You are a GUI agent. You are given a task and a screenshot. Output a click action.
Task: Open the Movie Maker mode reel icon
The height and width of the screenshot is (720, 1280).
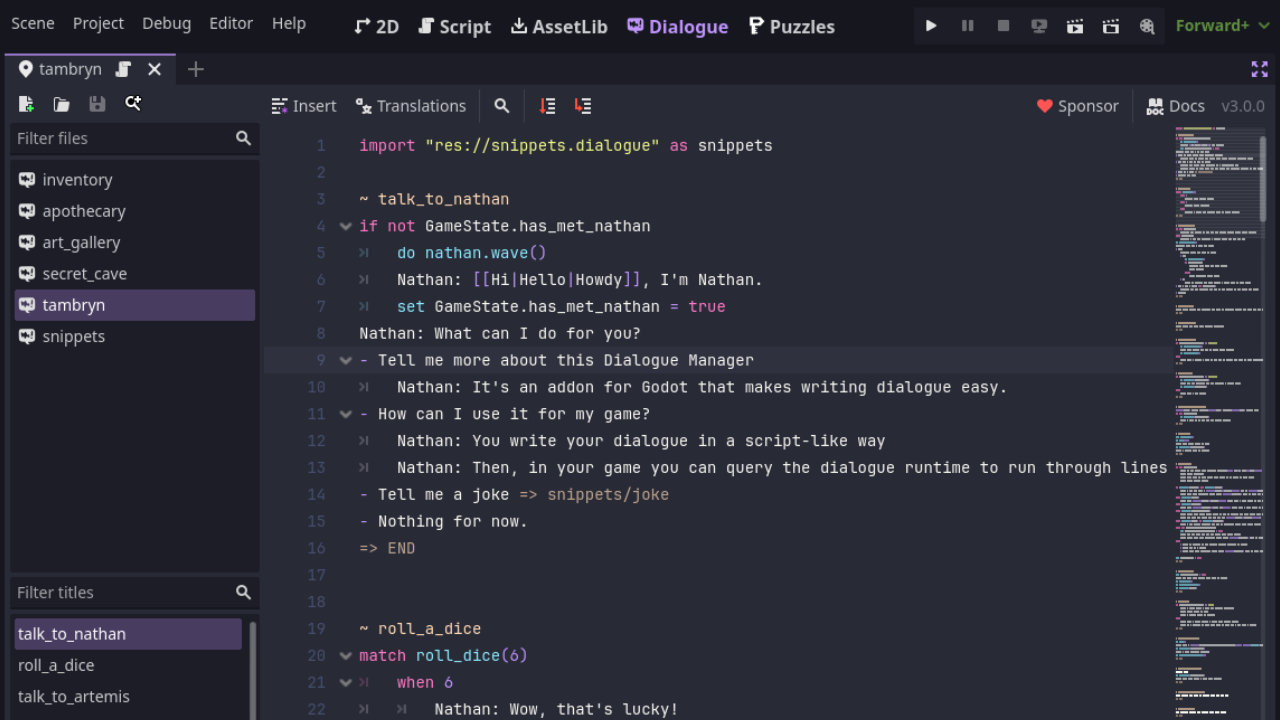(1147, 26)
